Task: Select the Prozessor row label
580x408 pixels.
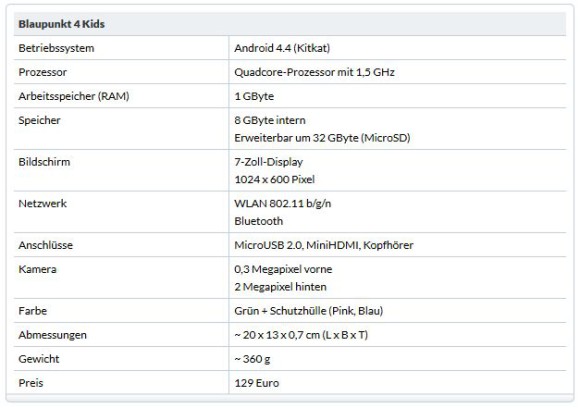Action: (43, 72)
